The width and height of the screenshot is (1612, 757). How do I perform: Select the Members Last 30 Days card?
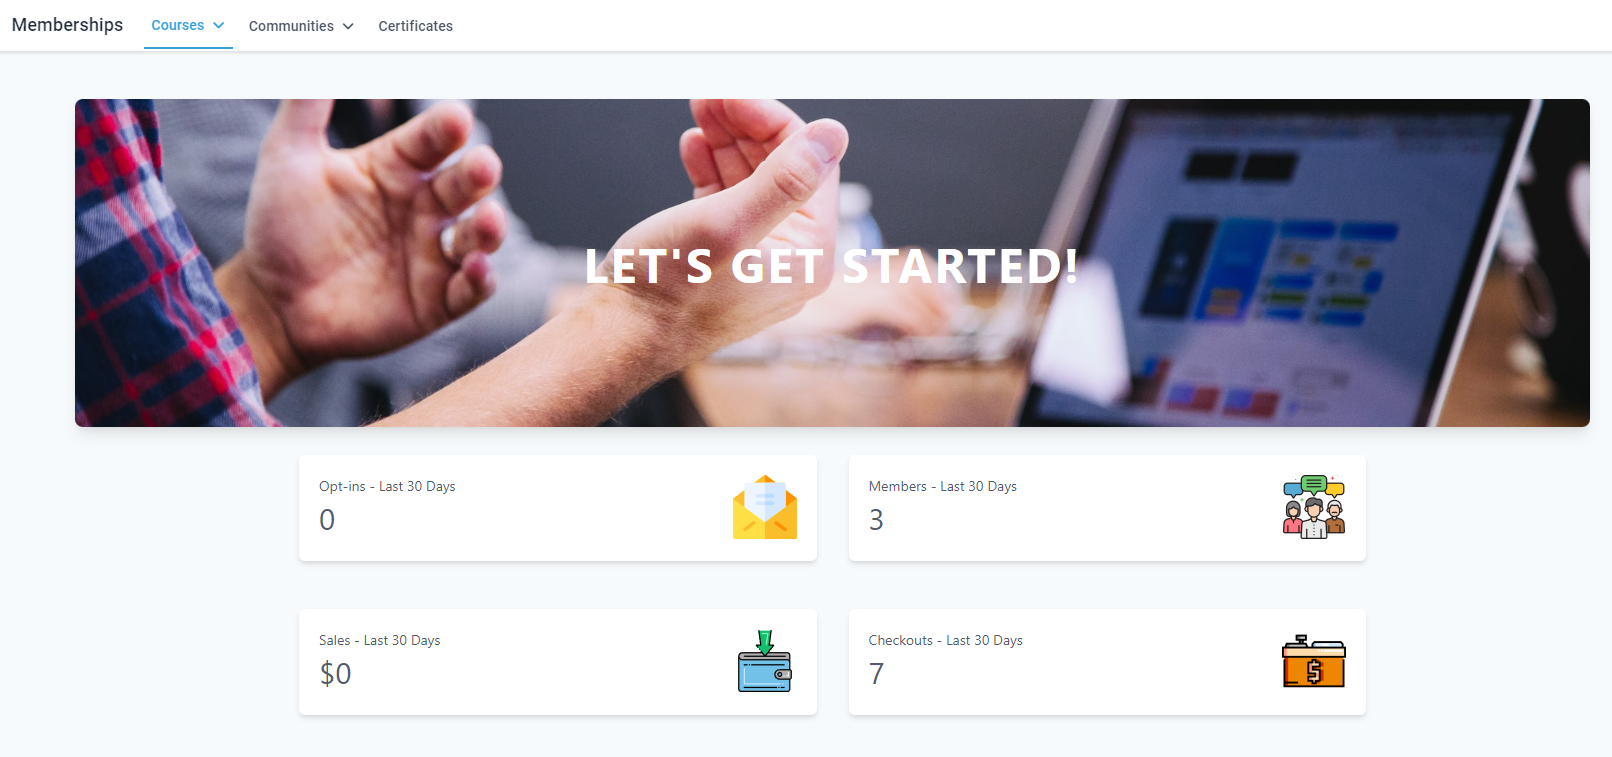point(1107,508)
